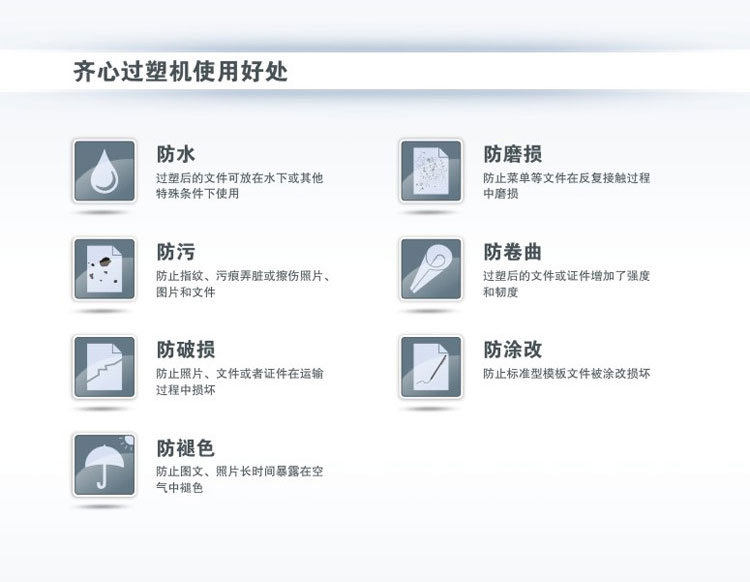
Task: Select the 防水 heading
Action: point(175,154)
